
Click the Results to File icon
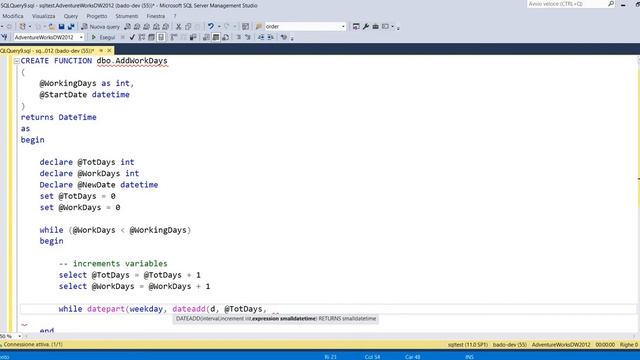tap(225, 37)
